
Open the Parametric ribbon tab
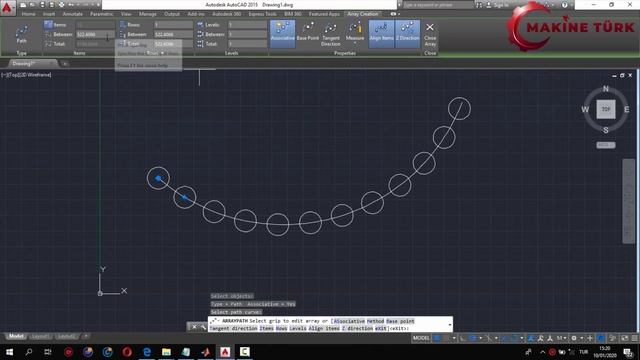tap(102, 14)
